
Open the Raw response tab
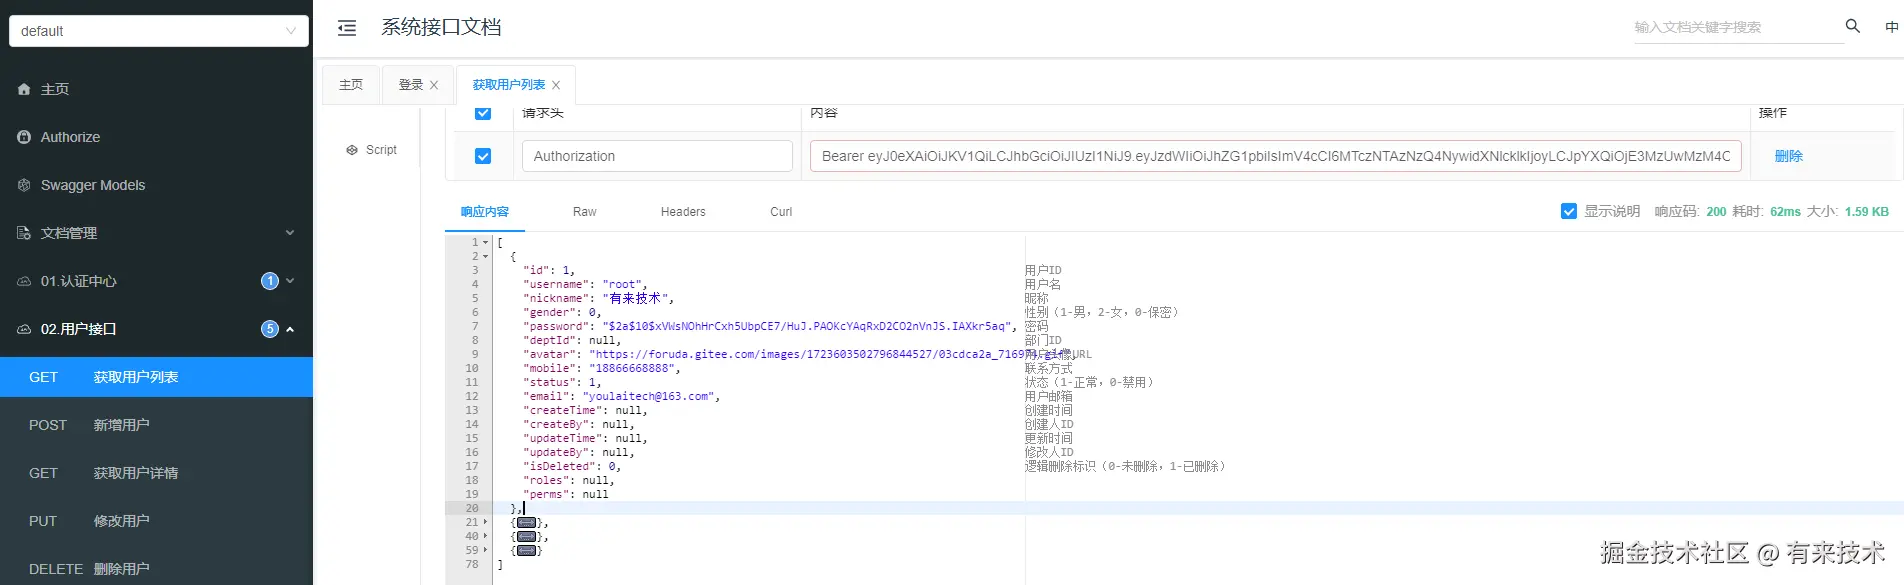click(x=584, y=212)
